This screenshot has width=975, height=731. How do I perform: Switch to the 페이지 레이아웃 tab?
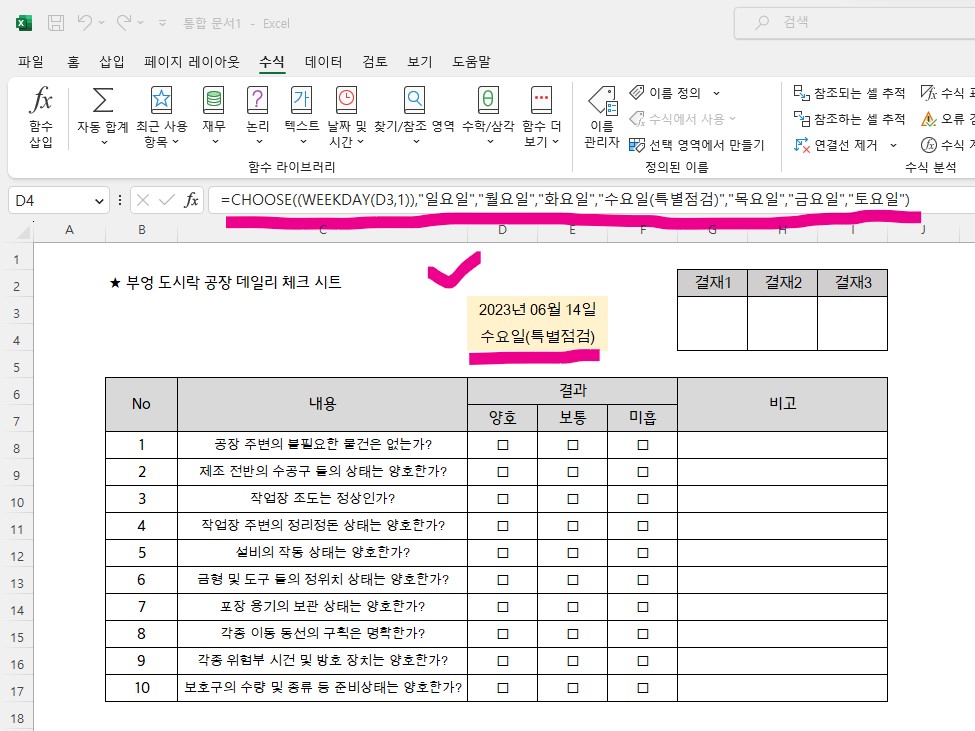[192, 62]
